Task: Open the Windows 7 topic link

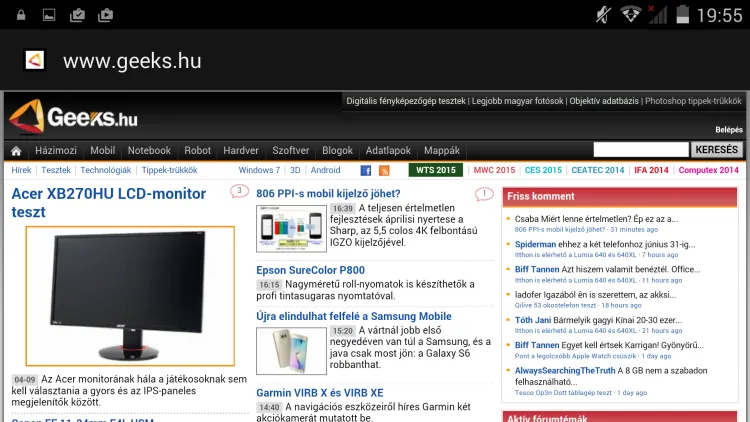Action: coord(259,170)
